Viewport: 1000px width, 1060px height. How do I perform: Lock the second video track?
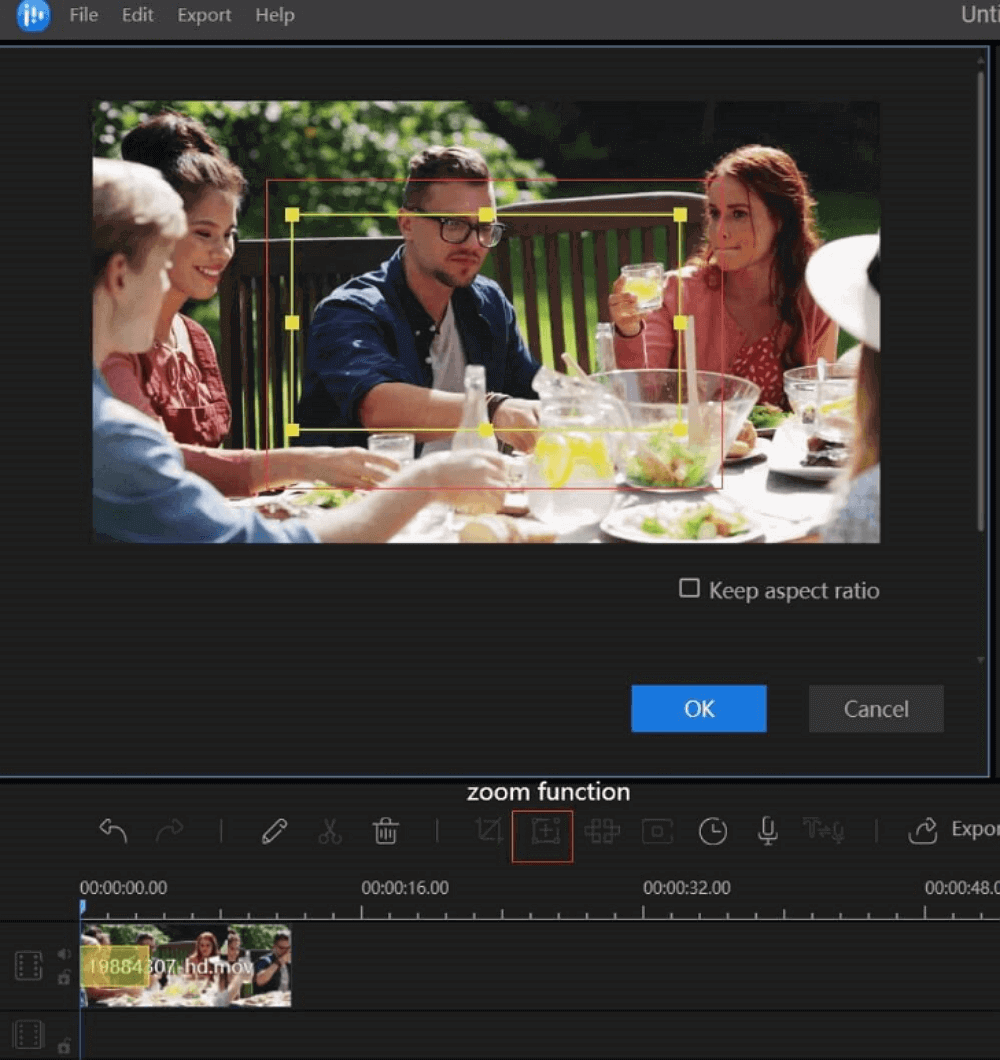[64, 1047]
